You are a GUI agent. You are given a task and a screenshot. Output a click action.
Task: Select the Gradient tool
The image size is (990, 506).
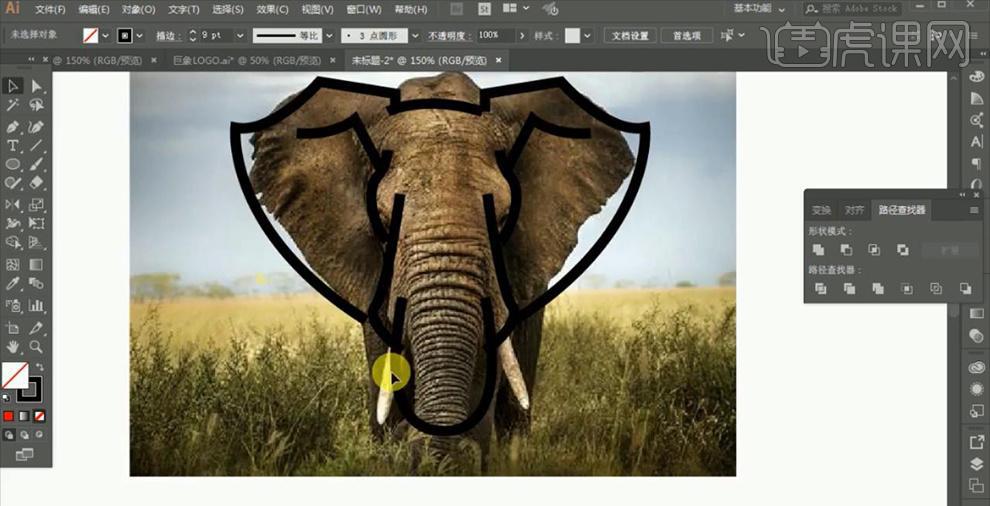tap(37, 264)
